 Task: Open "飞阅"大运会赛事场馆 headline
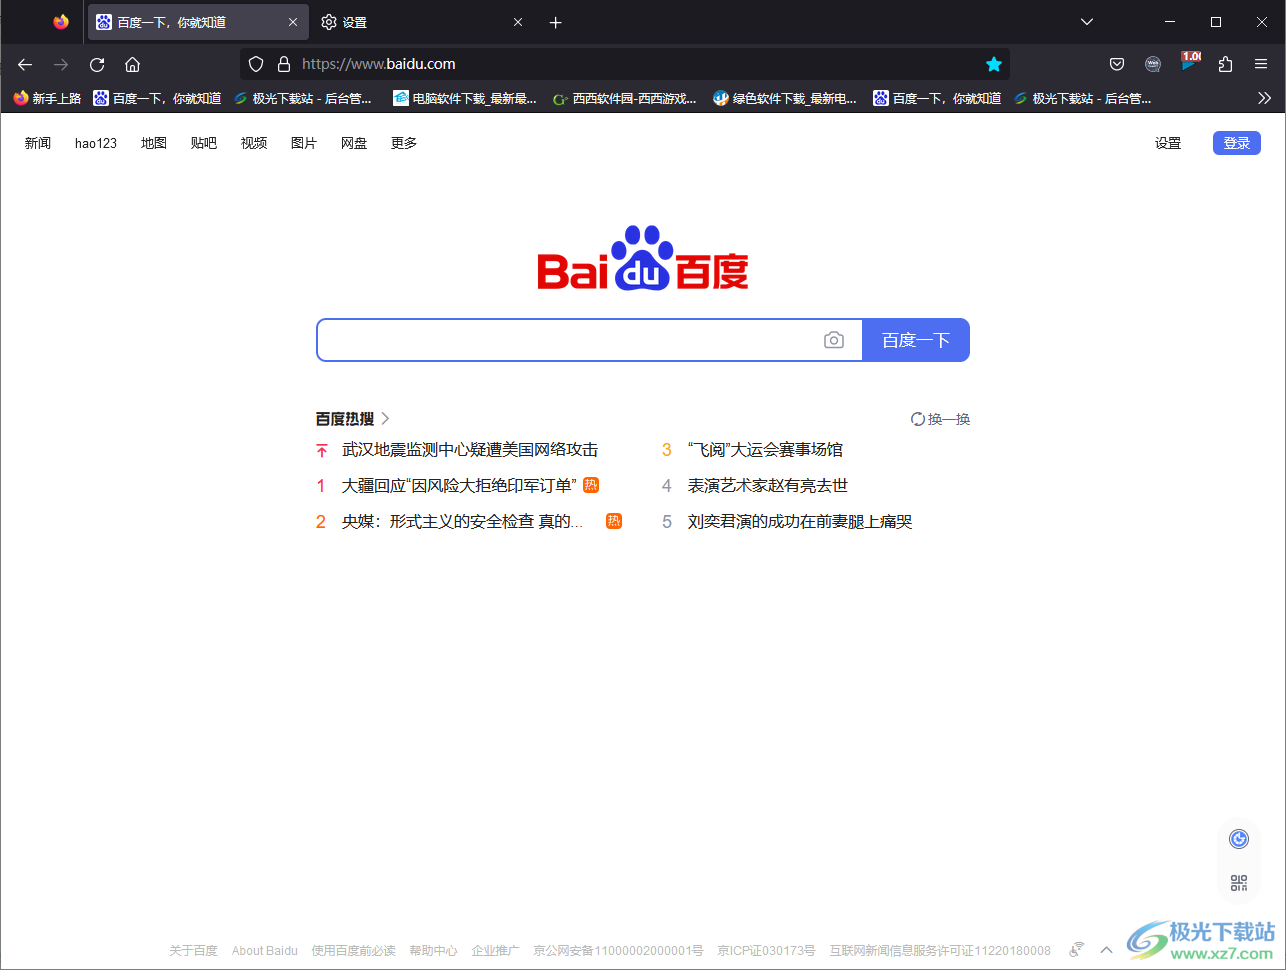pyautogui.click(x=765, y=450)
